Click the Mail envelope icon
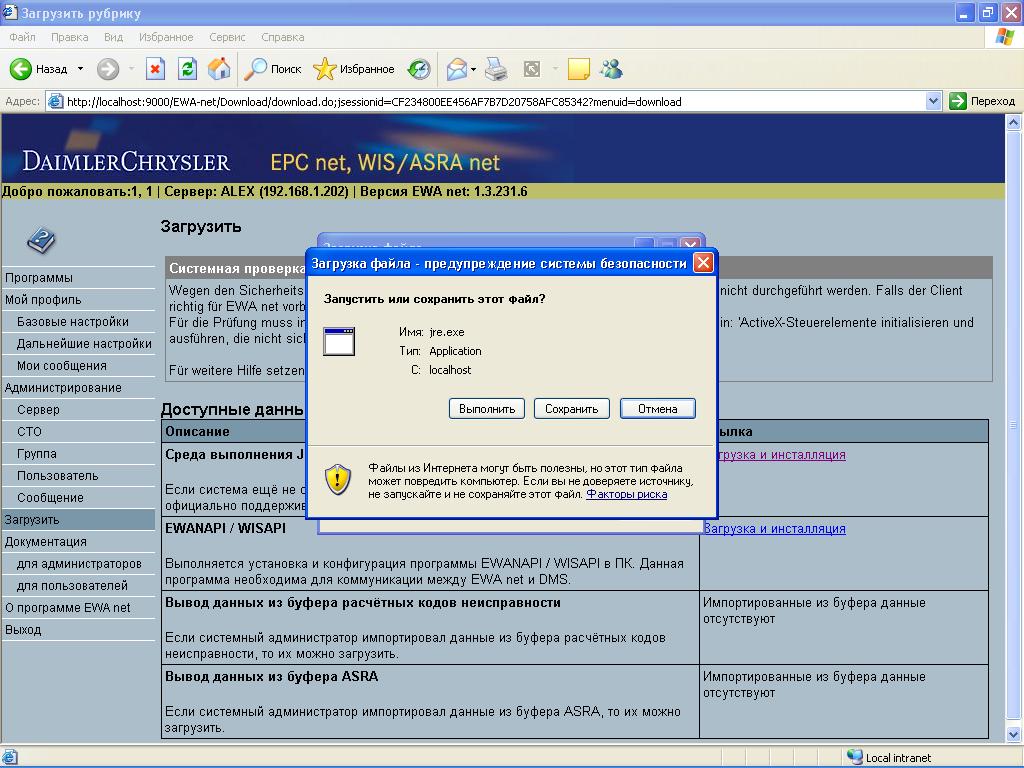Screen dimensions: 1024x768 (x=456, y=69)
